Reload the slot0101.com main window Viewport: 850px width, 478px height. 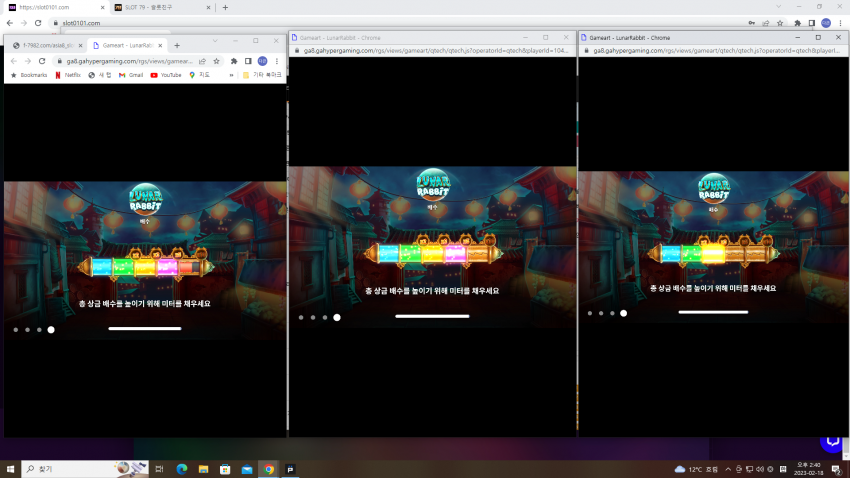(38, 23)
